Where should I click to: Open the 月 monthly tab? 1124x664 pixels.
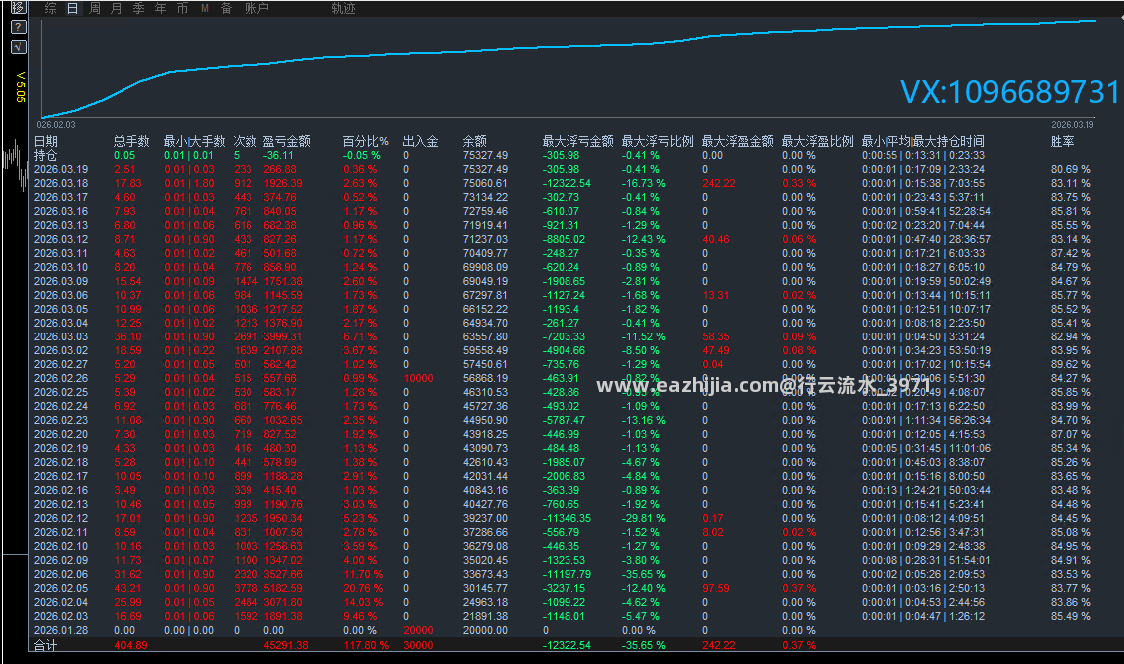click(x=117, y=8)
